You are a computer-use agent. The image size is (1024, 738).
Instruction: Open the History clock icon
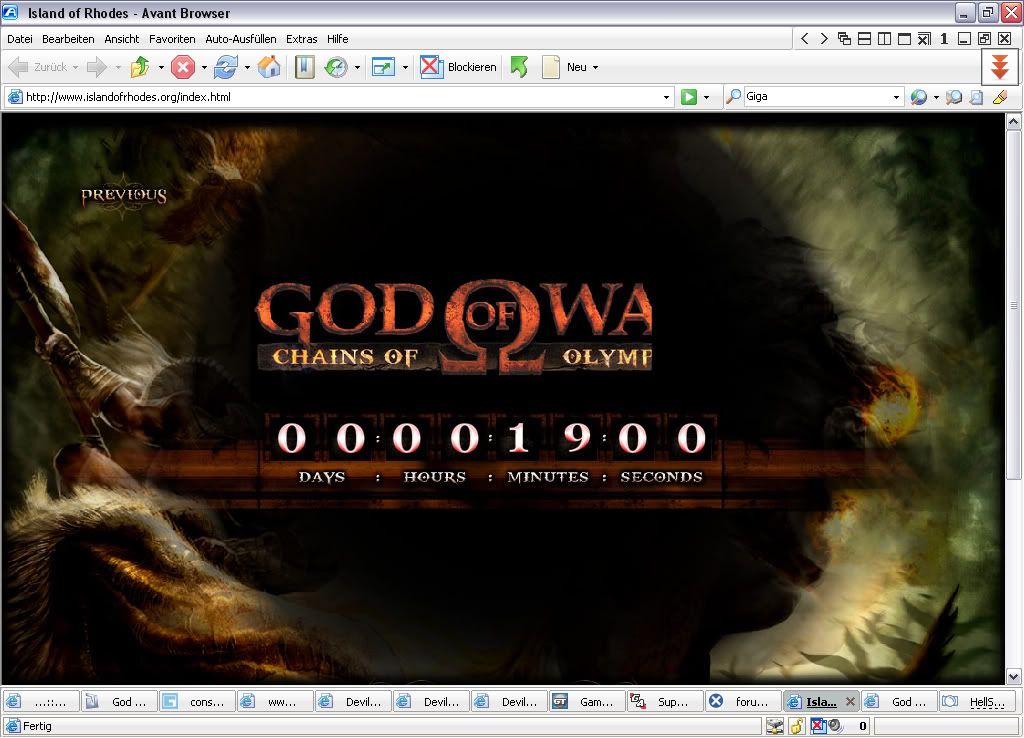pyautogui.click(x=336, y=67)
